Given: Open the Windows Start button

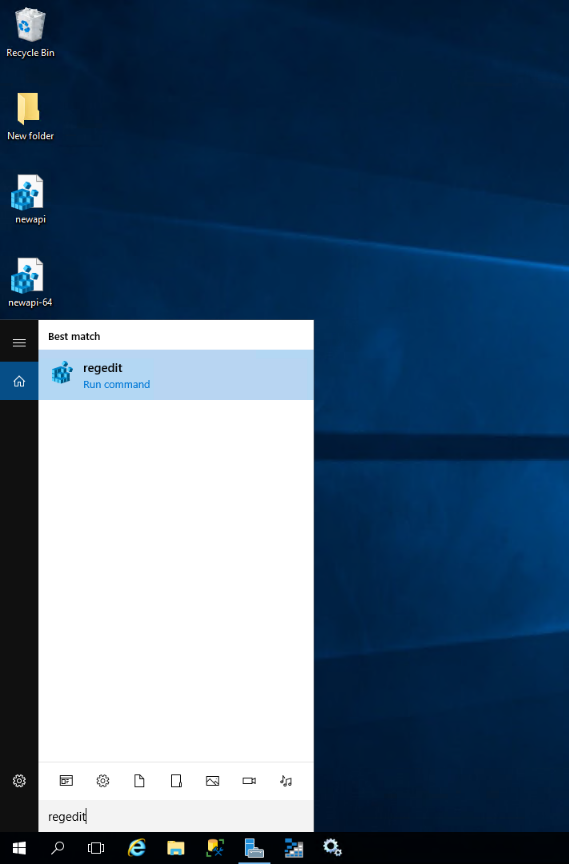Looking at the screenshot, I should pyautogui.click(x=19, y=848).
